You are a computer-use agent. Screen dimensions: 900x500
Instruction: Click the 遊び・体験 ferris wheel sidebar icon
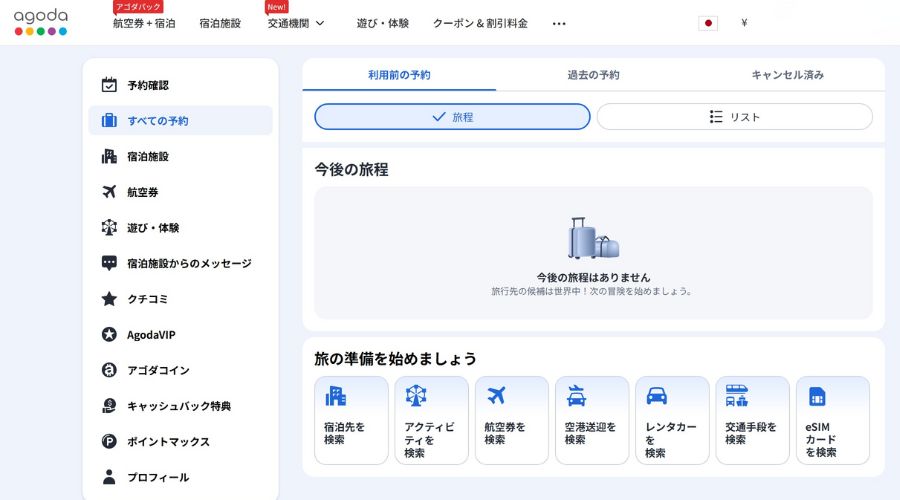tap(109, 227)
